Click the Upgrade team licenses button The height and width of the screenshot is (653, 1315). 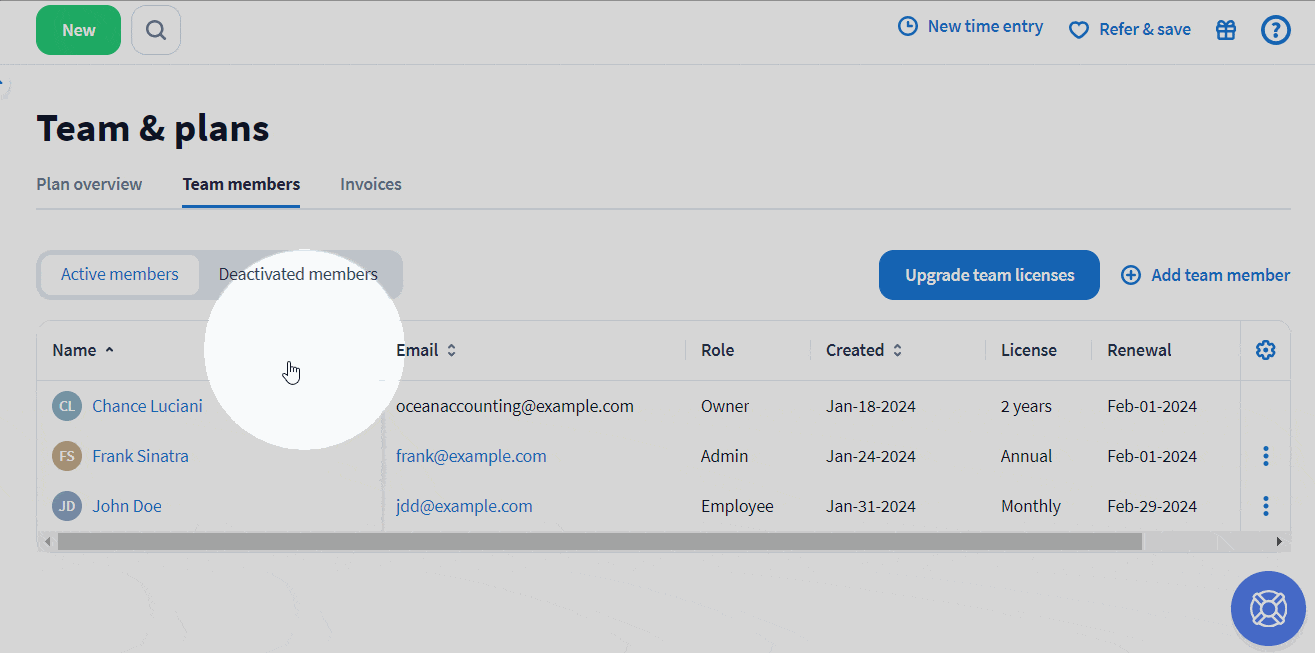(989, 275)
